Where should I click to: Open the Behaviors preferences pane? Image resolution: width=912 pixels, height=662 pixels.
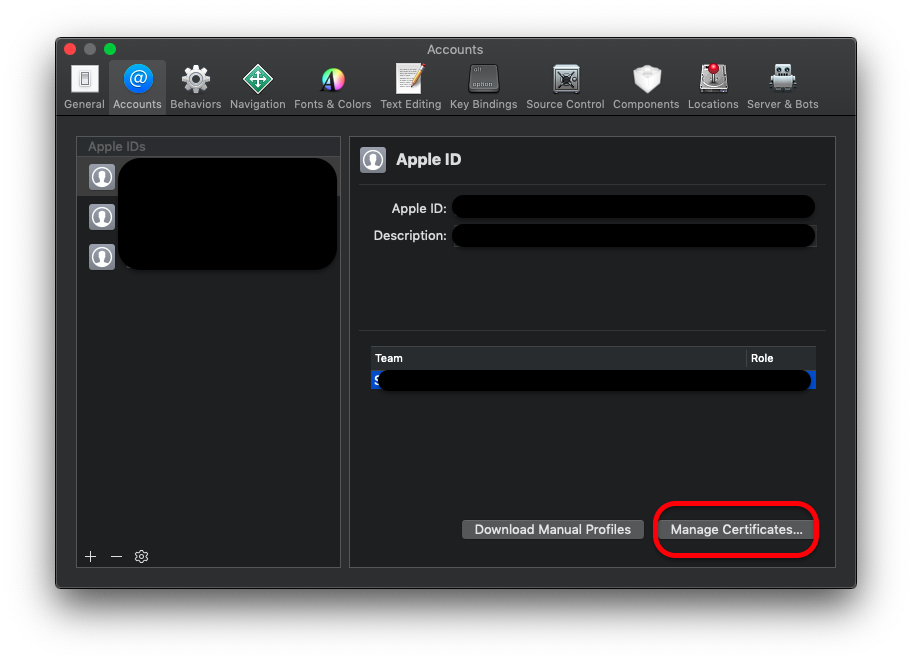[x=195, y=87]
